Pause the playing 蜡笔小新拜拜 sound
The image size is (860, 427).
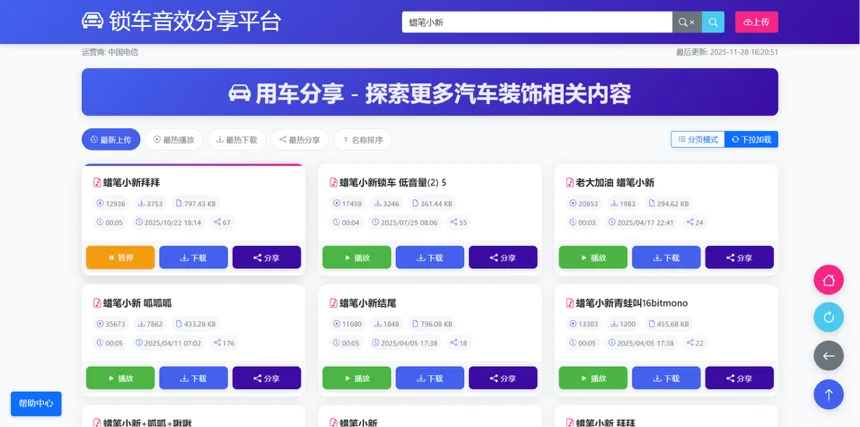pyautogui.click(x=120, y=257)
